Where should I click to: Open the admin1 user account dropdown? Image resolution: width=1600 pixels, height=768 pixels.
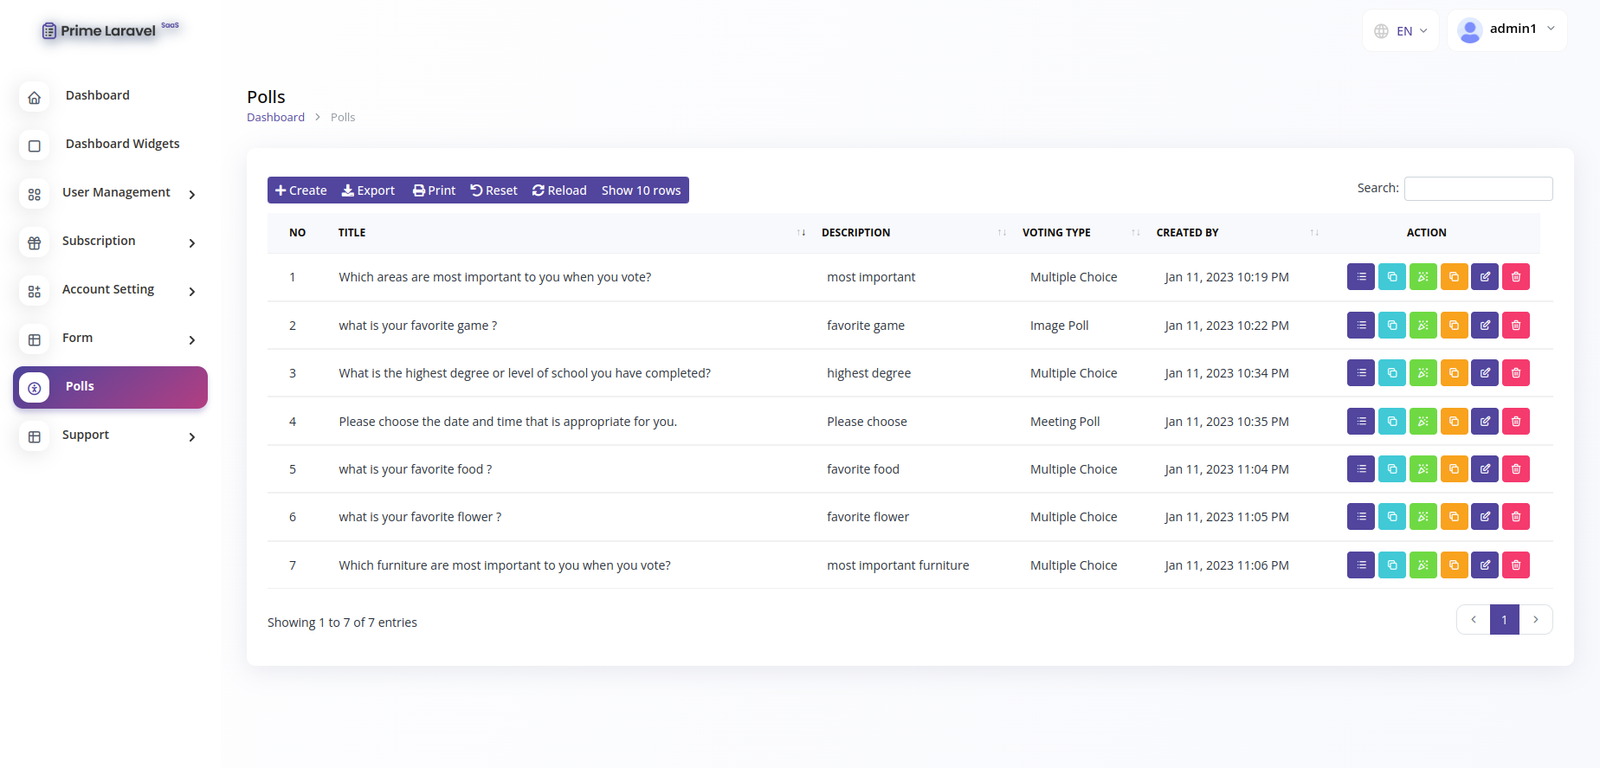(1506, 30)
